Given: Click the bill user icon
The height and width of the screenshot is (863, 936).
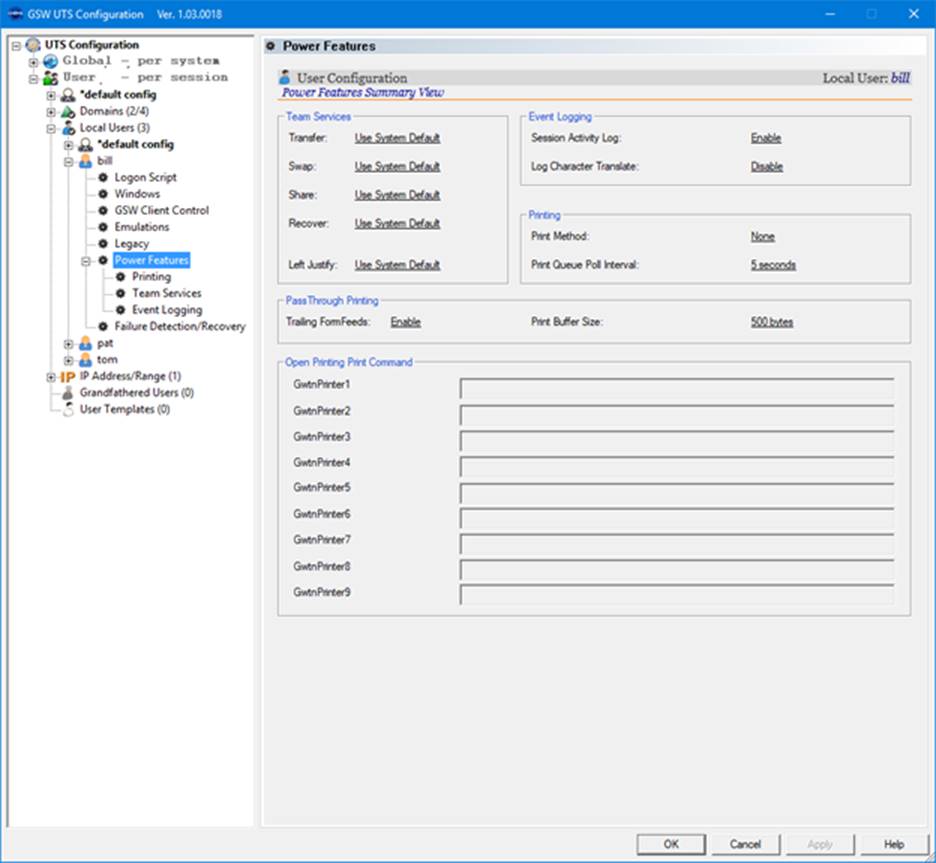Looking at the screenshot, I should pyautogui.click(x=86, y=161).
